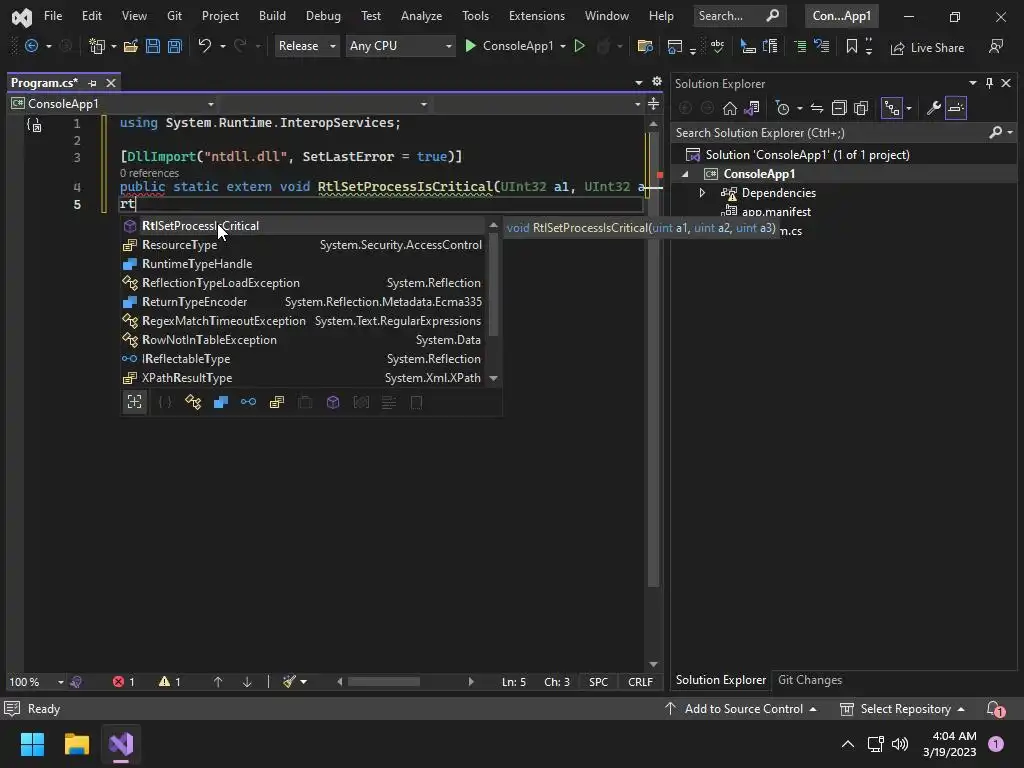Click the warning count indicator showing 1

(170, 682)
